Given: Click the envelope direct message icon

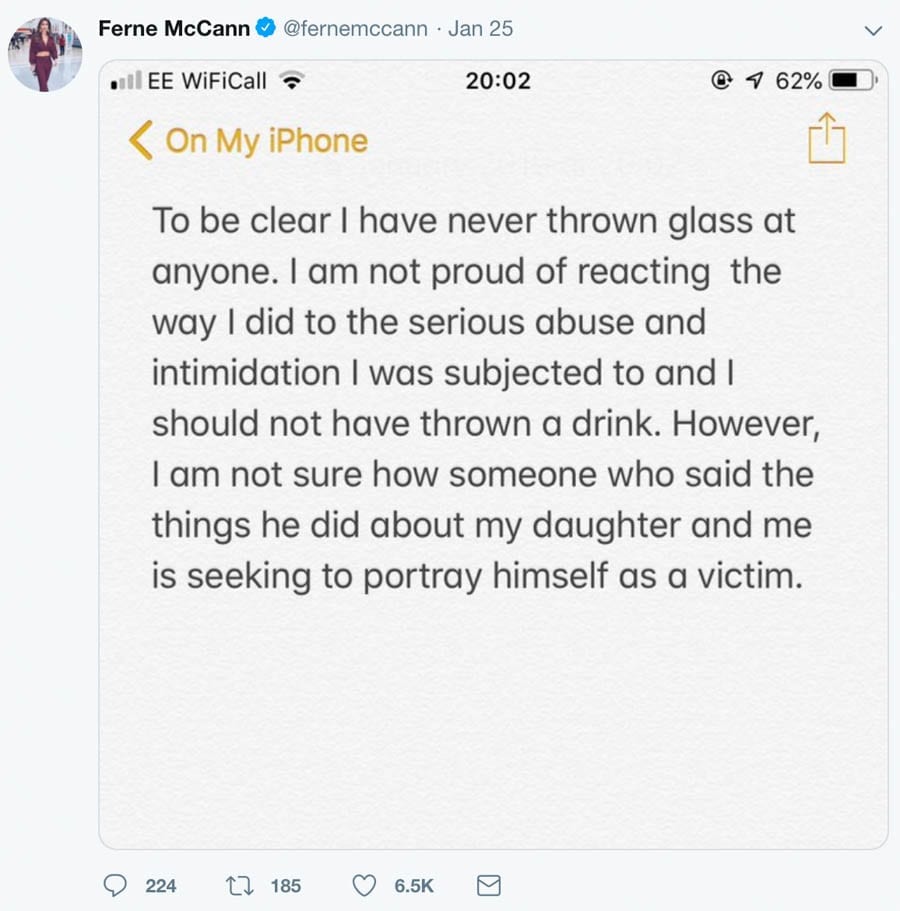Looking at the screenshot, I should 488,885.
